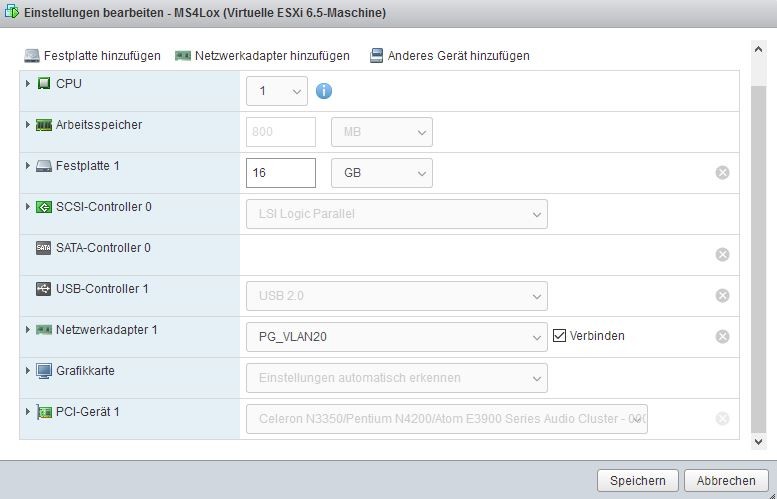Click the Grafikkarte label
This screenshot has height=499, width=777.
pyautogui.click(x=85, y=371)
